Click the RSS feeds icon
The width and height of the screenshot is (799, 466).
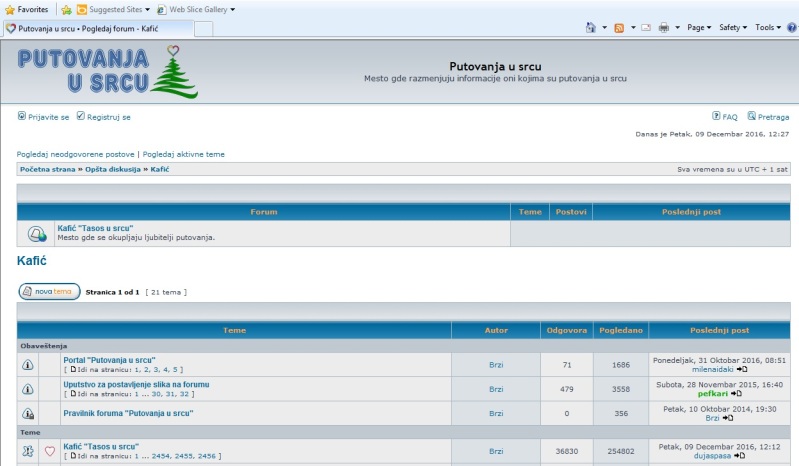[619, 28]
